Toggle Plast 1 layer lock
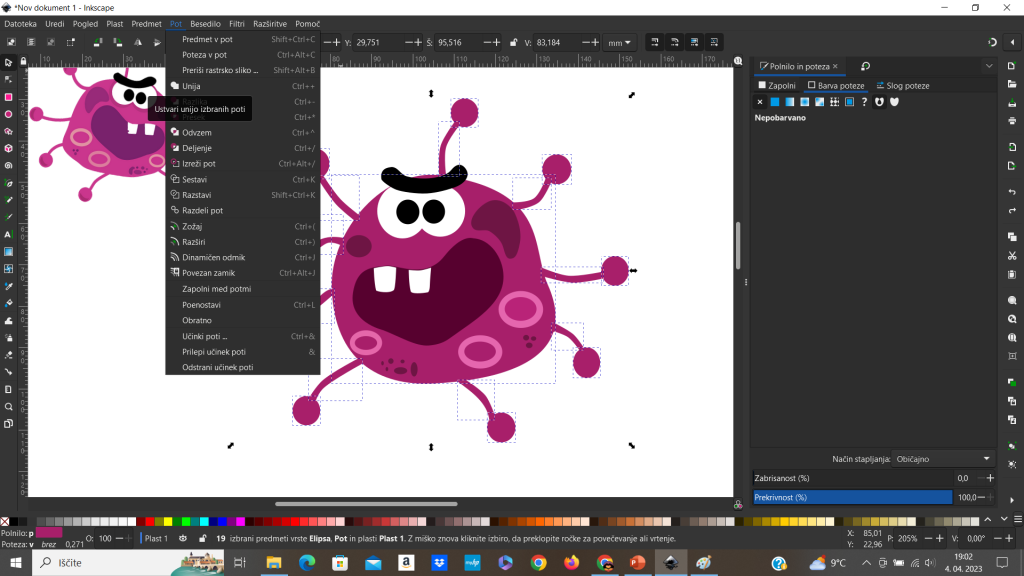 click(202, 539)
